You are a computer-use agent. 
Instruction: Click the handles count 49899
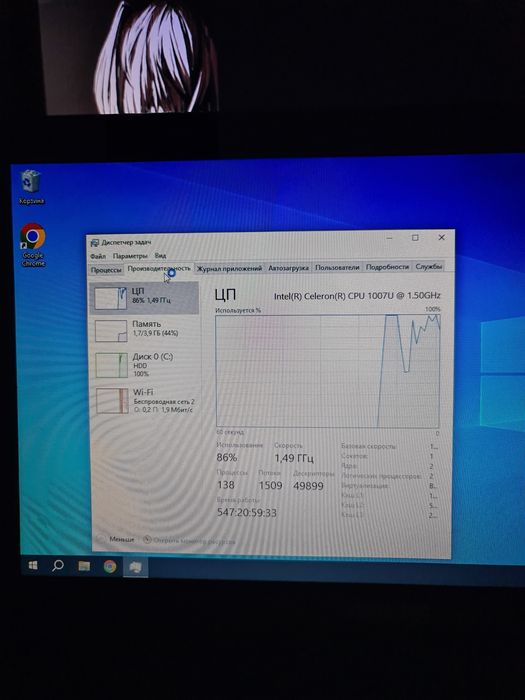(x=308, y=486)
